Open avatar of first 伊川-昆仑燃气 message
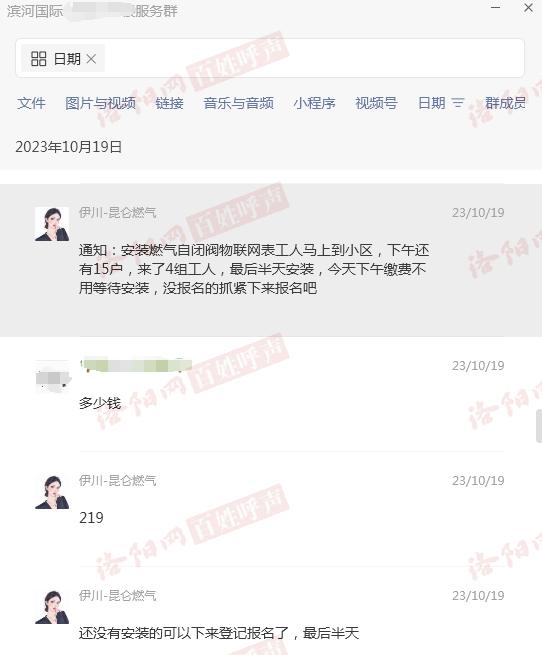This screenshot has height=655, width=542. click(52, 224)
